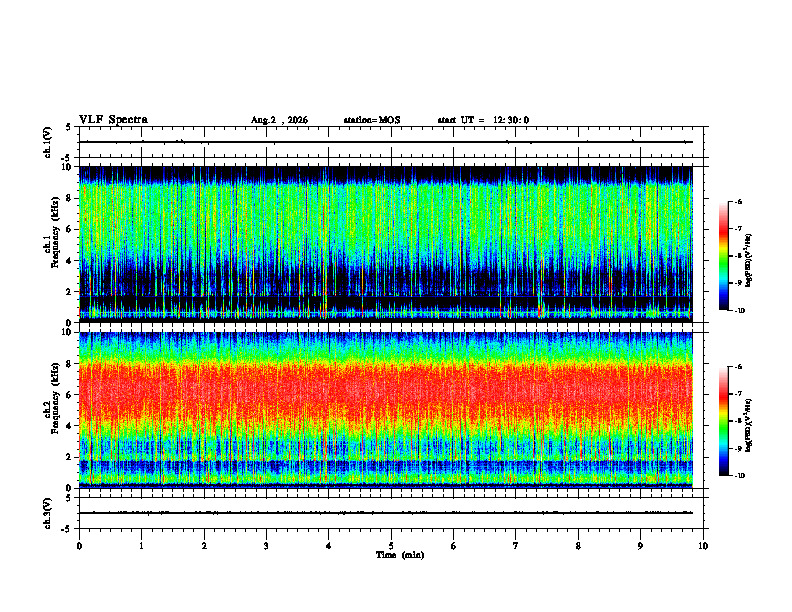The width and height of the screenshot is (792, 612).
Task: Click time axis tick label "3"
Action: tap(266, 546)
